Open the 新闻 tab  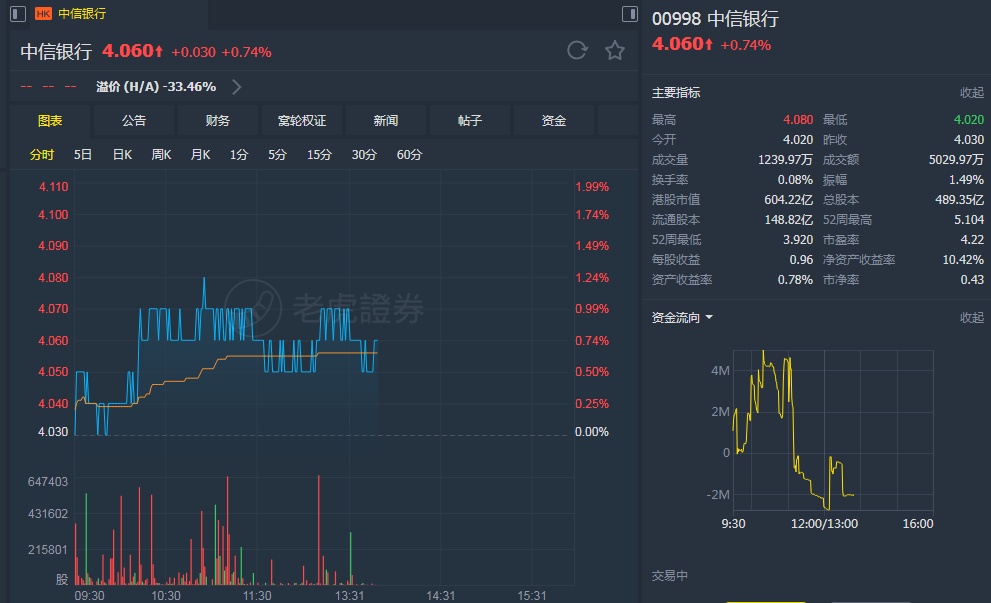pos(386,121)
